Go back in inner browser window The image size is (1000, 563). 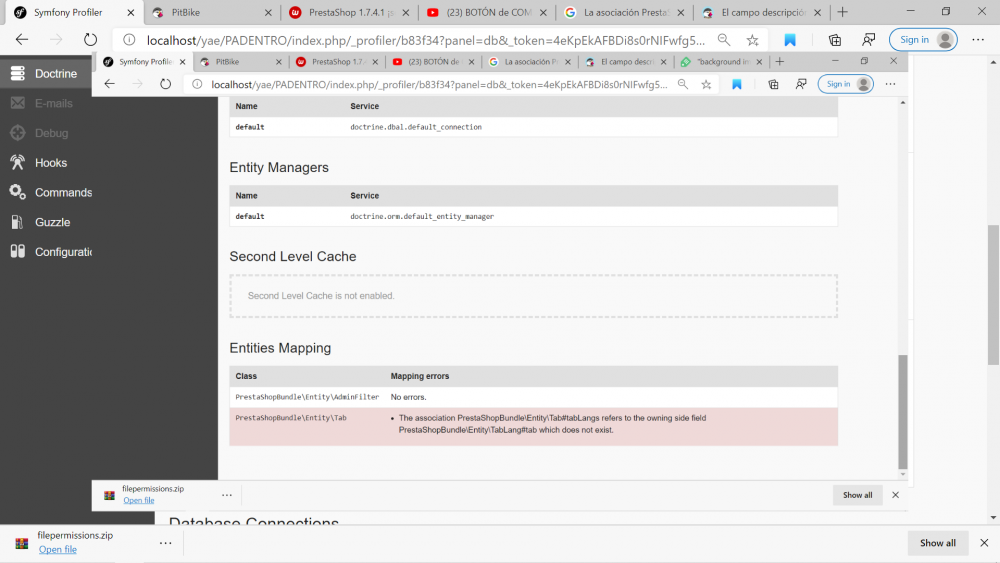coord(110,84)
